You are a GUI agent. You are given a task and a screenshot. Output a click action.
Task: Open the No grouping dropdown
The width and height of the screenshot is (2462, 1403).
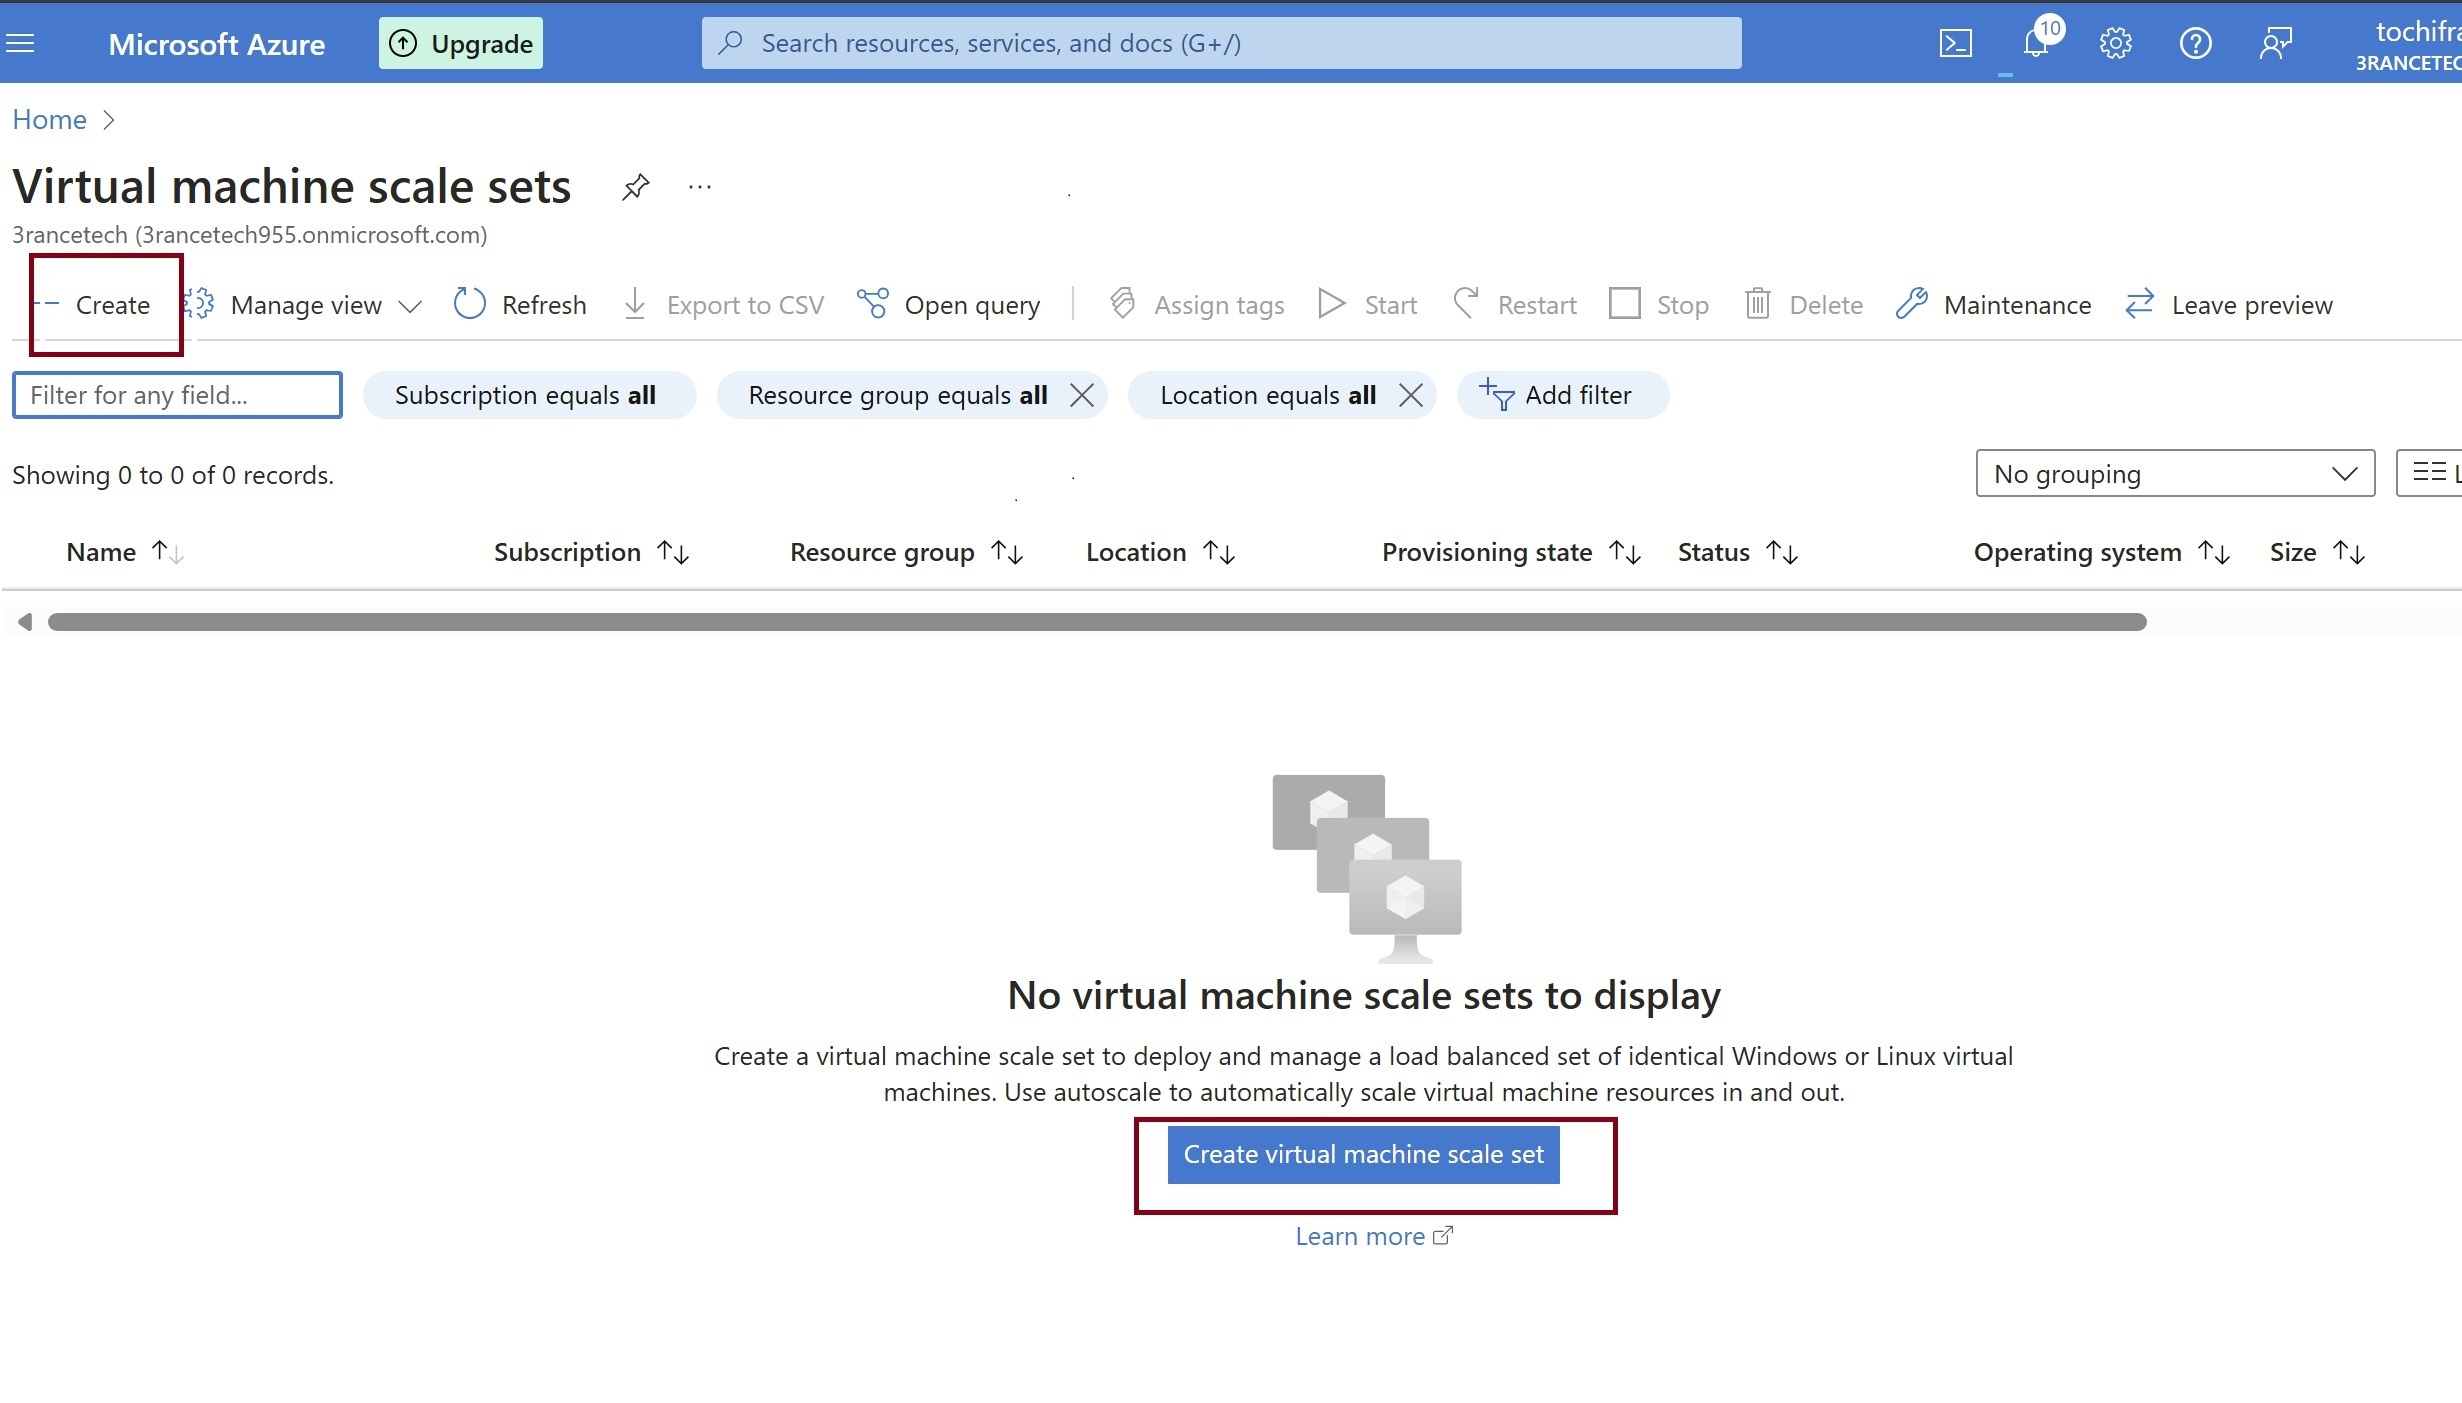2174,473
